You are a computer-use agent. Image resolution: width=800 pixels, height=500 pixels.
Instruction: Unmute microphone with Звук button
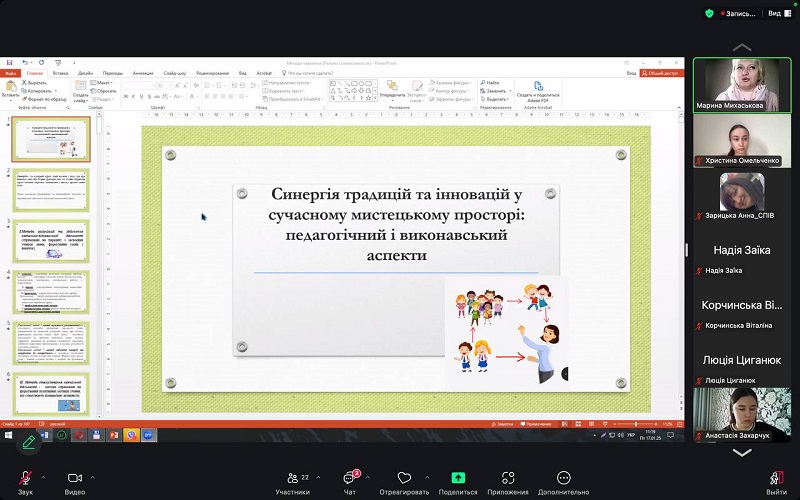tap(25, 483)
